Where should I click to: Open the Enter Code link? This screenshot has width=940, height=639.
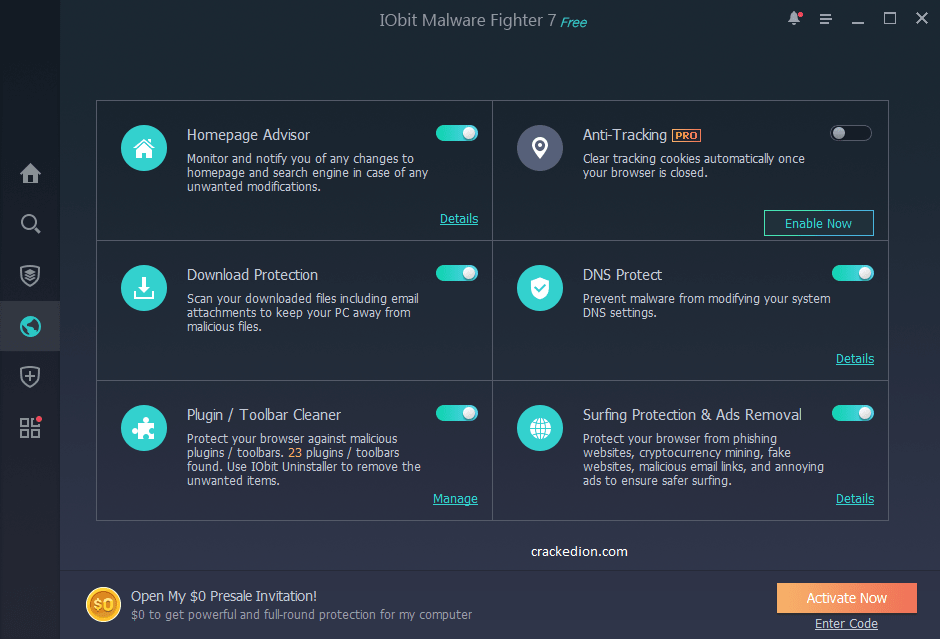click(x=846, y=624)
